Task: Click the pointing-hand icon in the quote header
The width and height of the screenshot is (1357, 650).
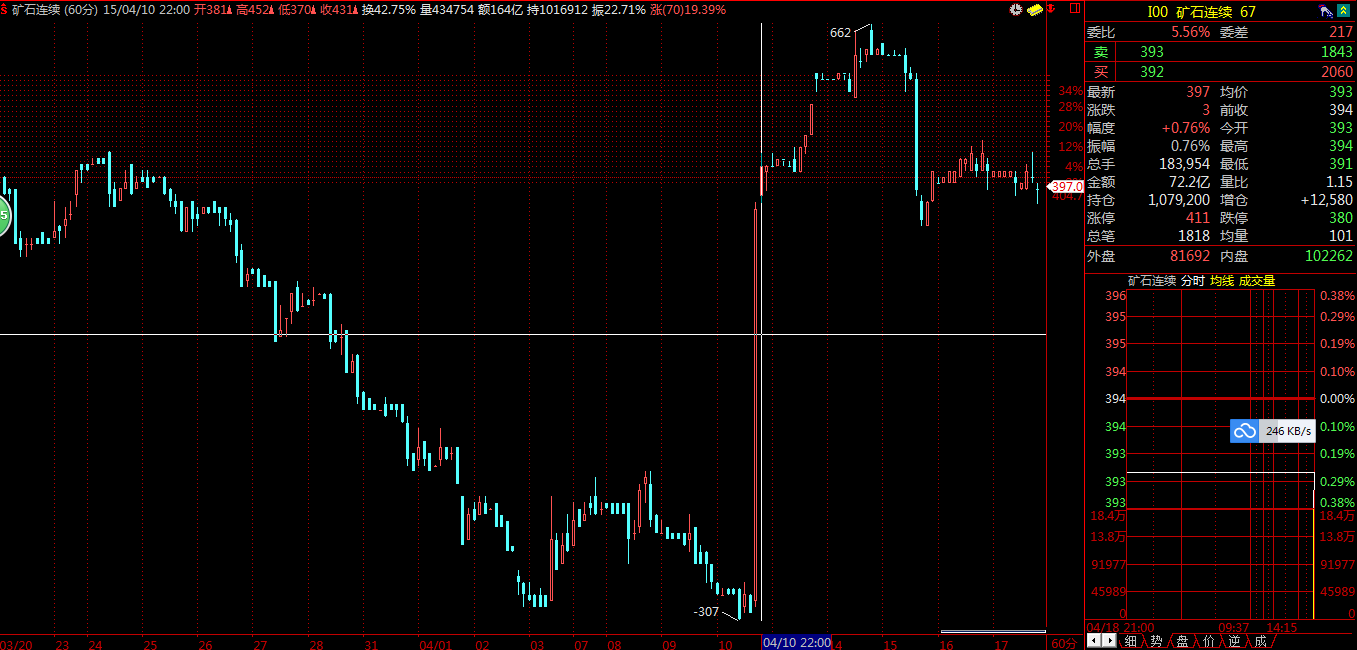Action: (1326, 12)
